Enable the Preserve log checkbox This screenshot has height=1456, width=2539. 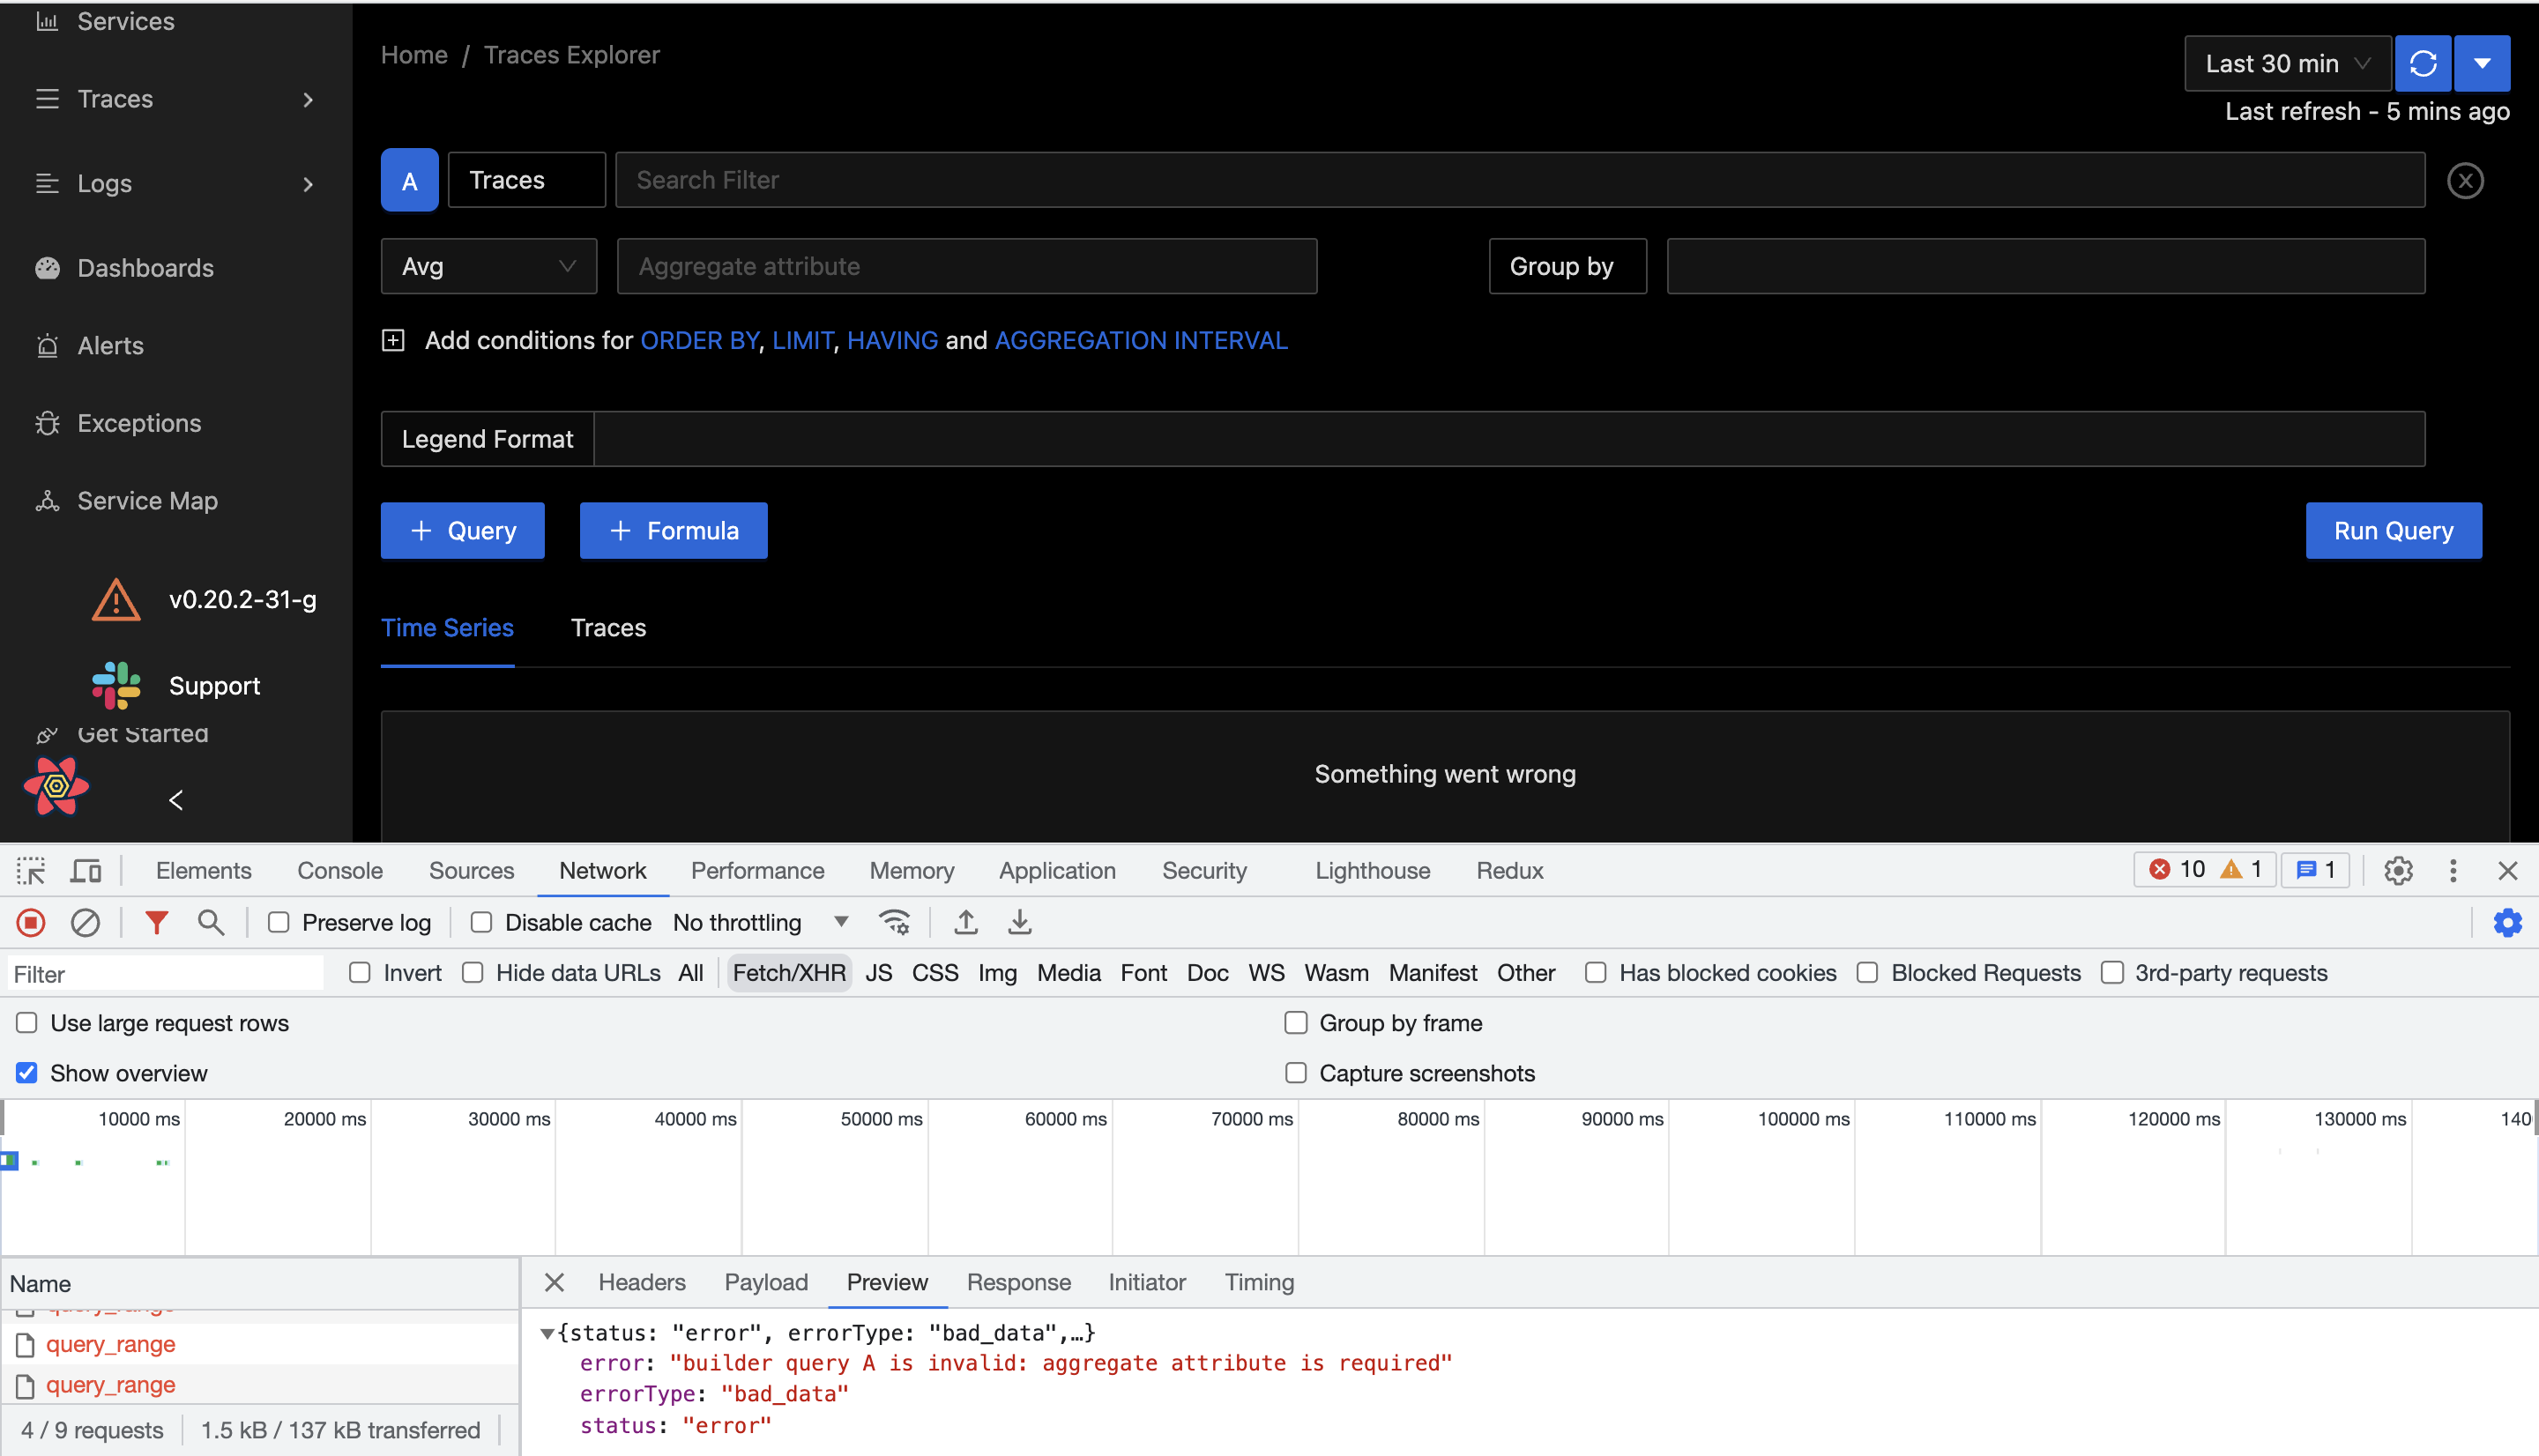(x=279, y=922)
